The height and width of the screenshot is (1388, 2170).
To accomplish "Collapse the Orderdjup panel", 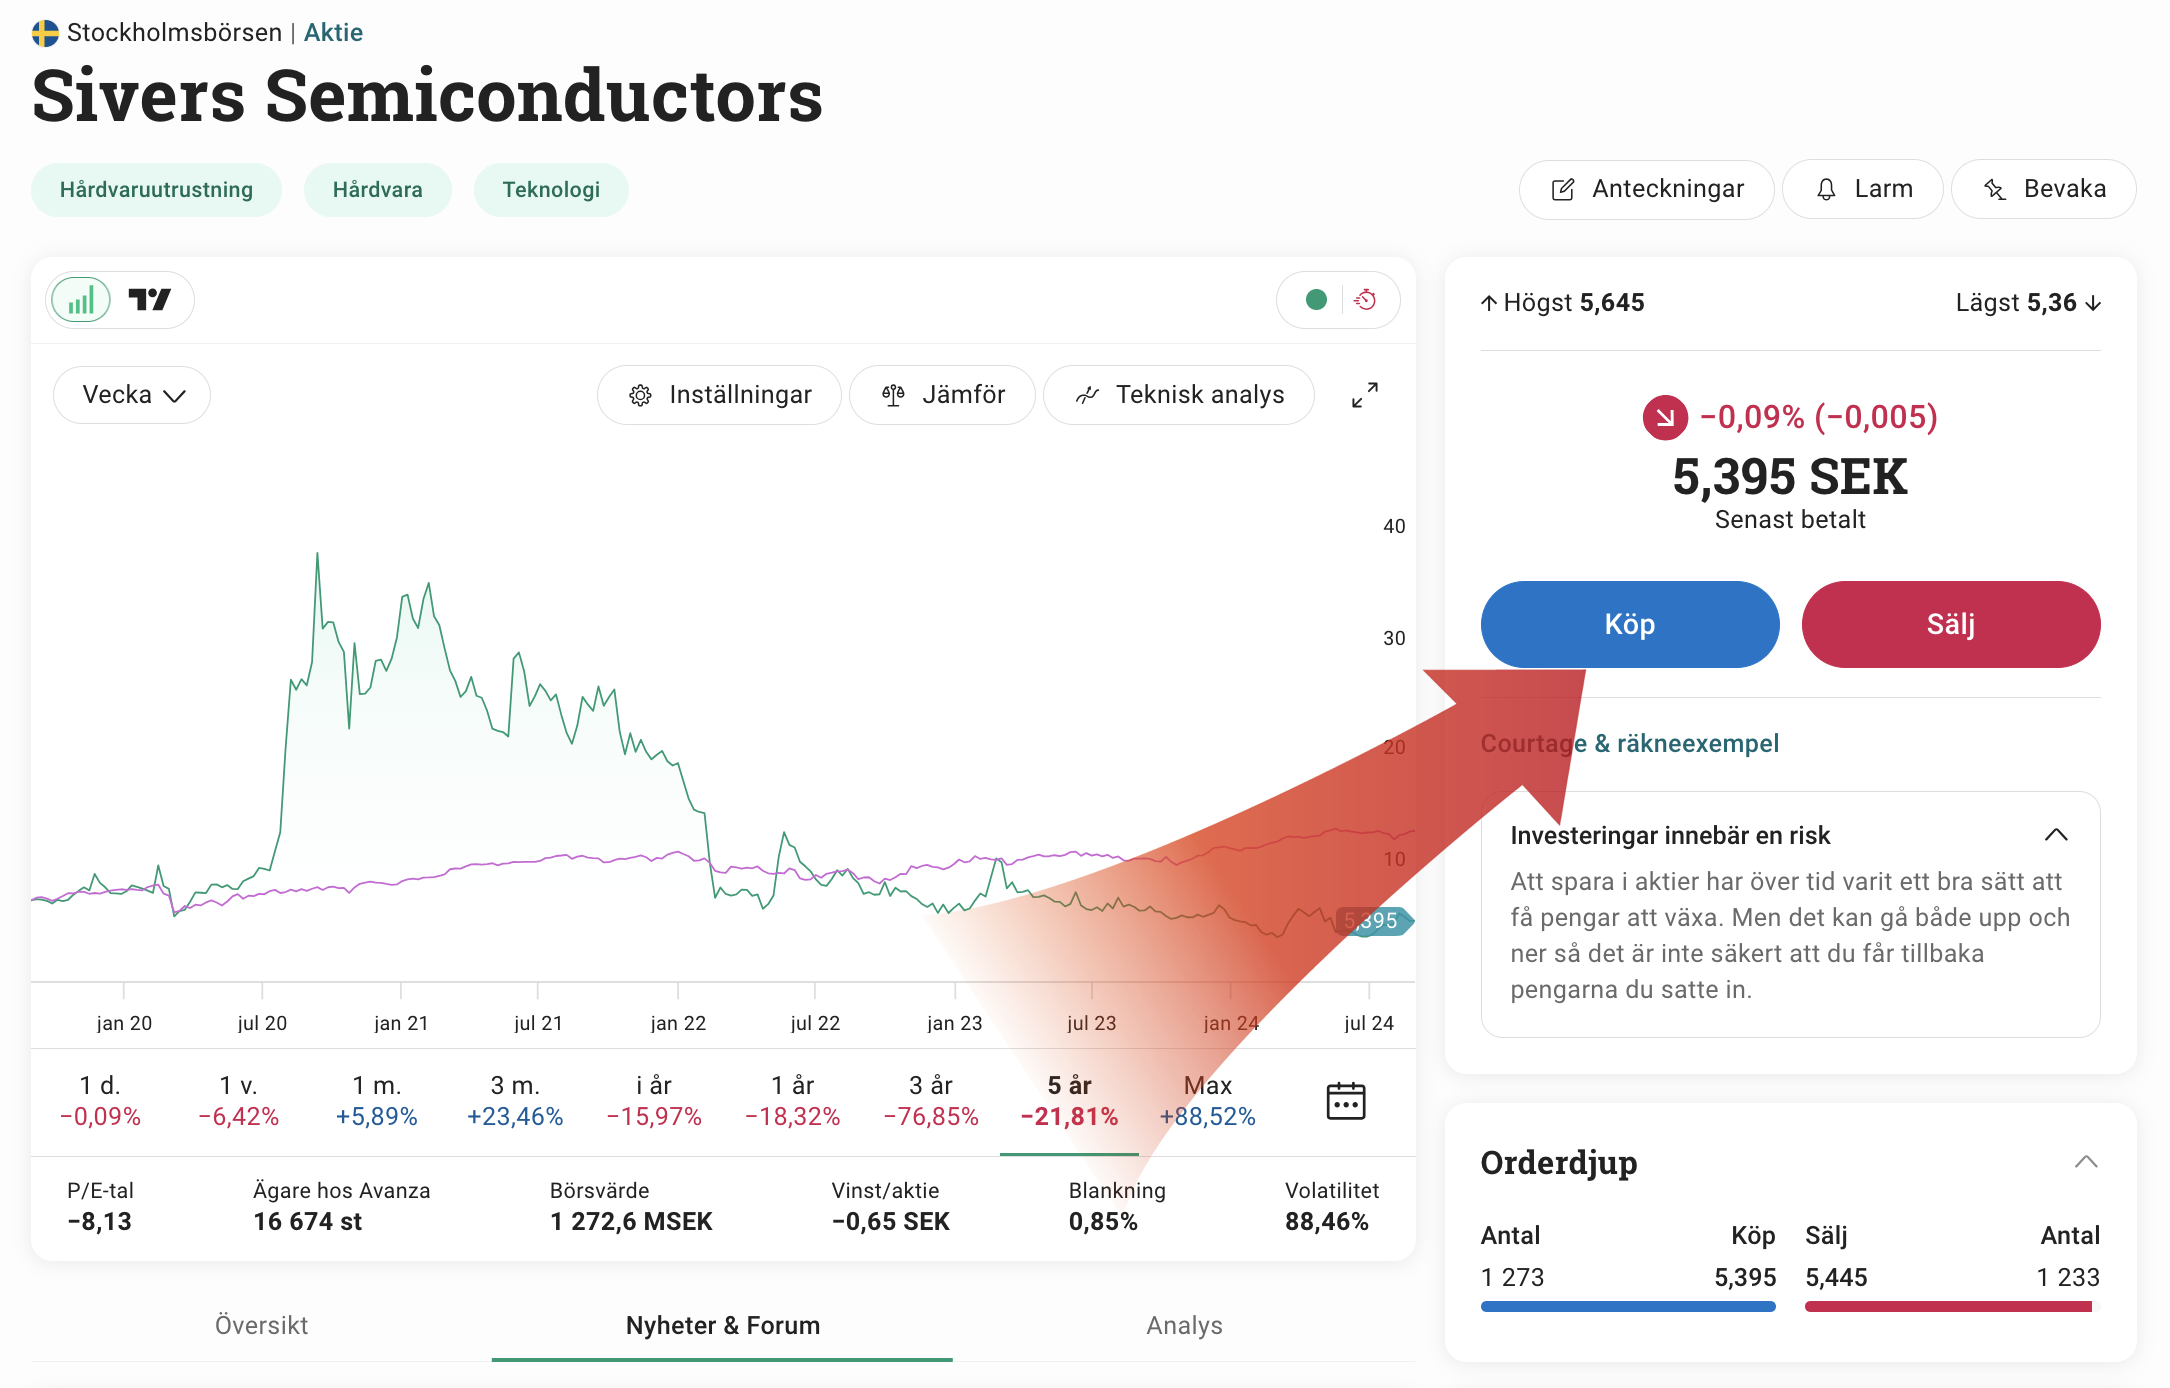I will pyautogui.click(x=2085, y=1162).
